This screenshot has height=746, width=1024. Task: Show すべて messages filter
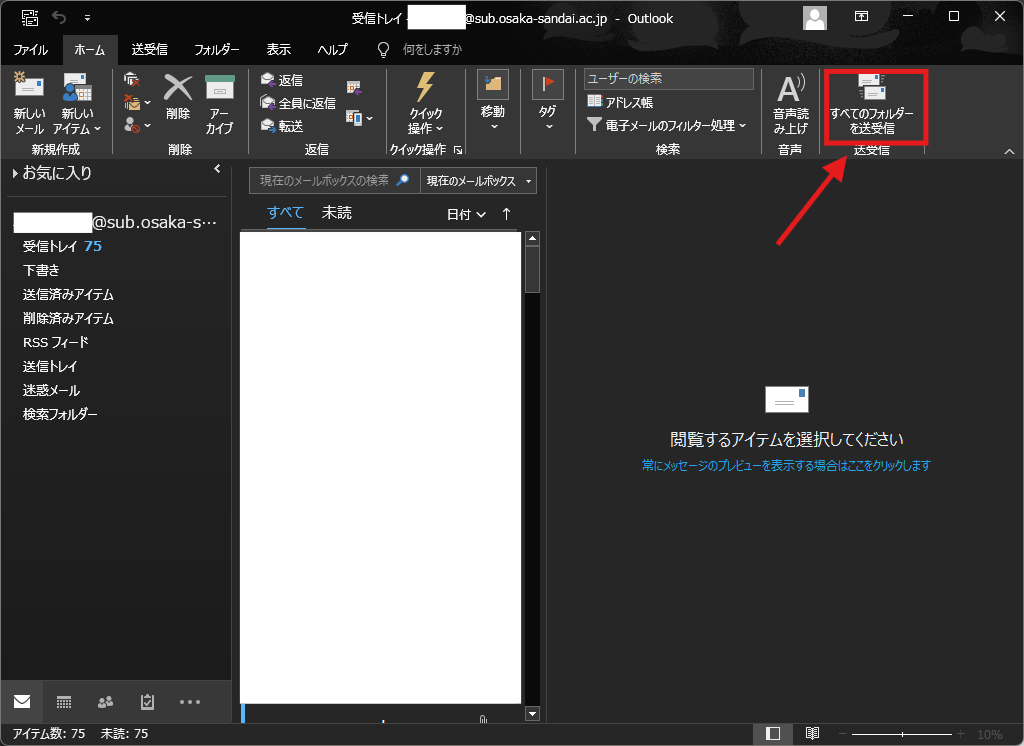[x=285, y=213]
